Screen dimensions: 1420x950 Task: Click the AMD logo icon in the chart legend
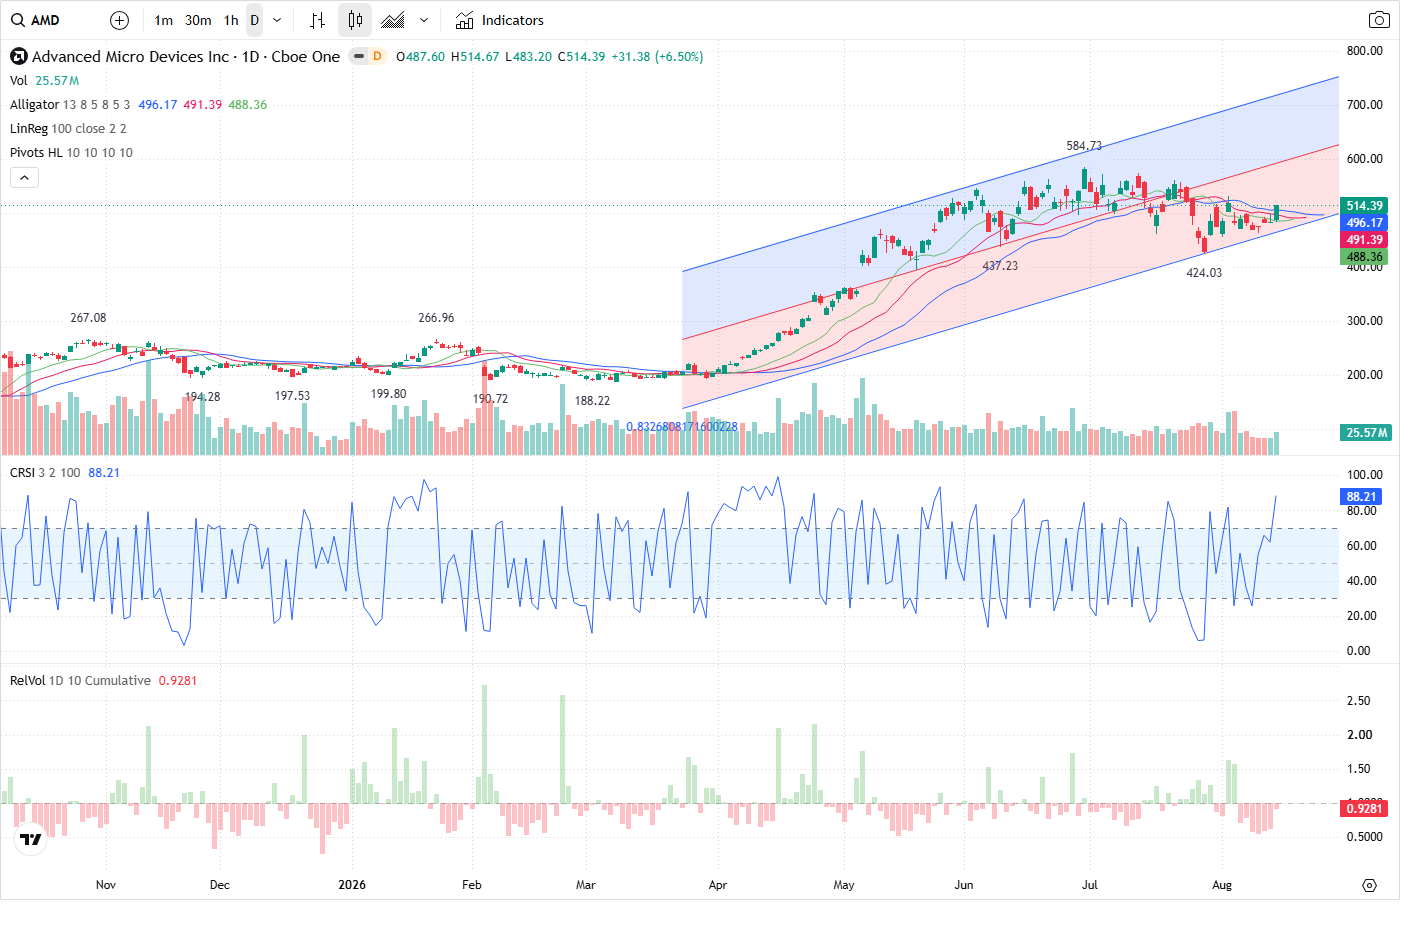18,56
